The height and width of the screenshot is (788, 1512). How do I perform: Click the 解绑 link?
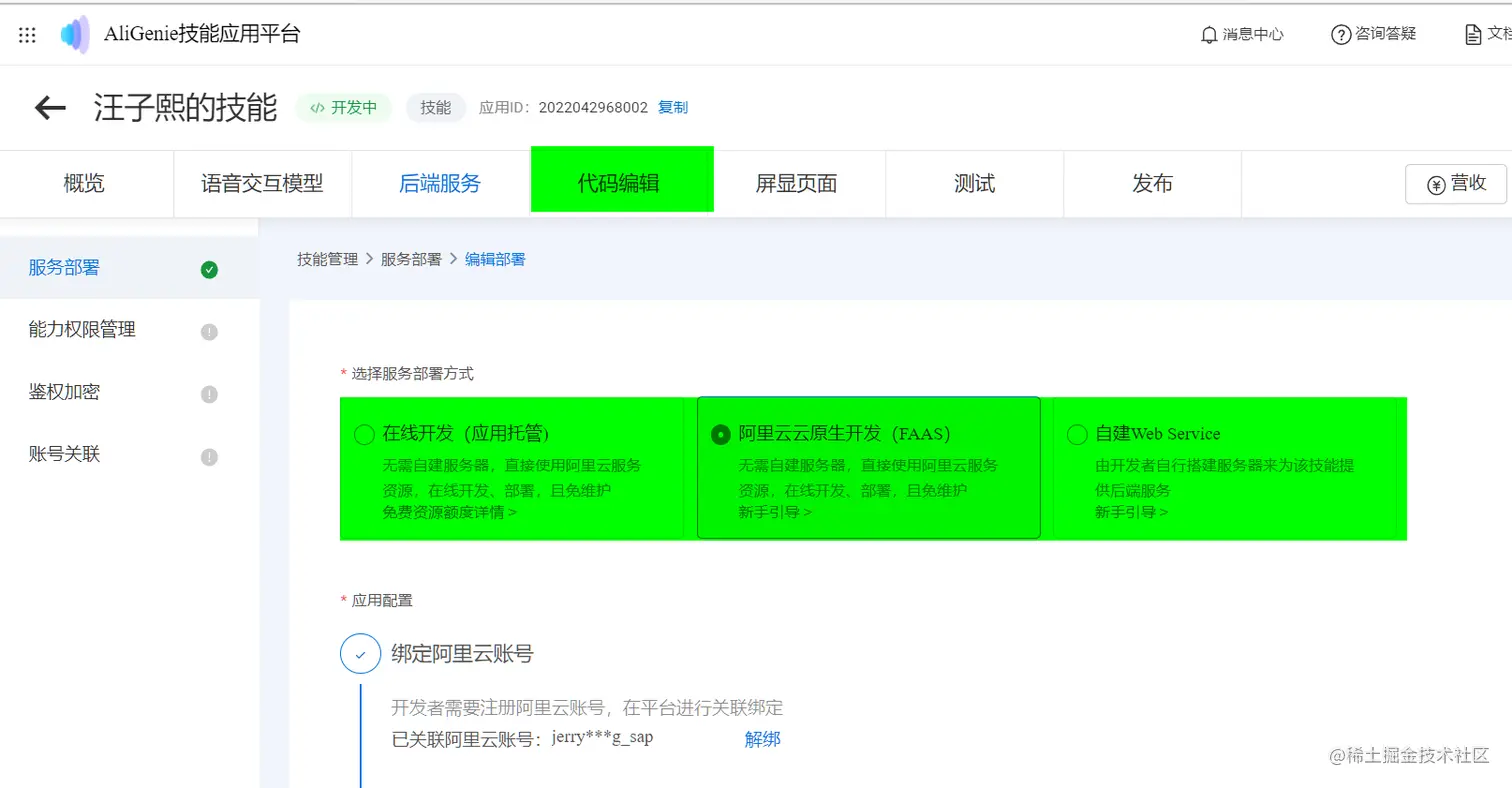[762, 739]
